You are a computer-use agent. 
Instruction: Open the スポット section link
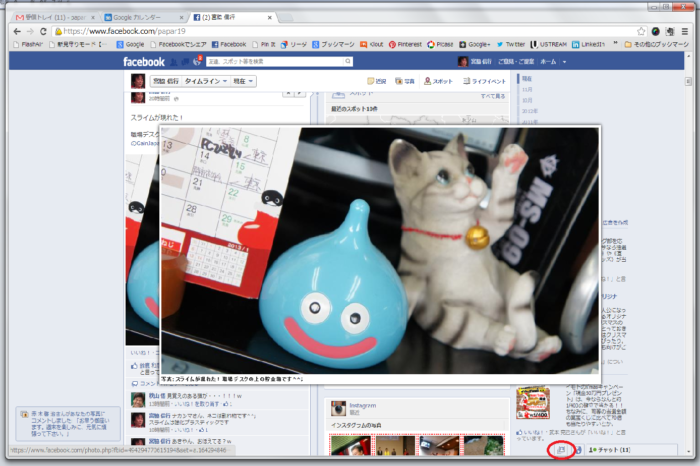(x=438, y=81)
